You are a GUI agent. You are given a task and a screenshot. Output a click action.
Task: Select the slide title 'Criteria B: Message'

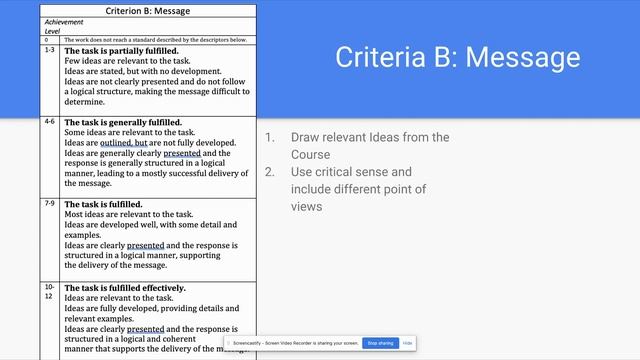pos(458,57)
